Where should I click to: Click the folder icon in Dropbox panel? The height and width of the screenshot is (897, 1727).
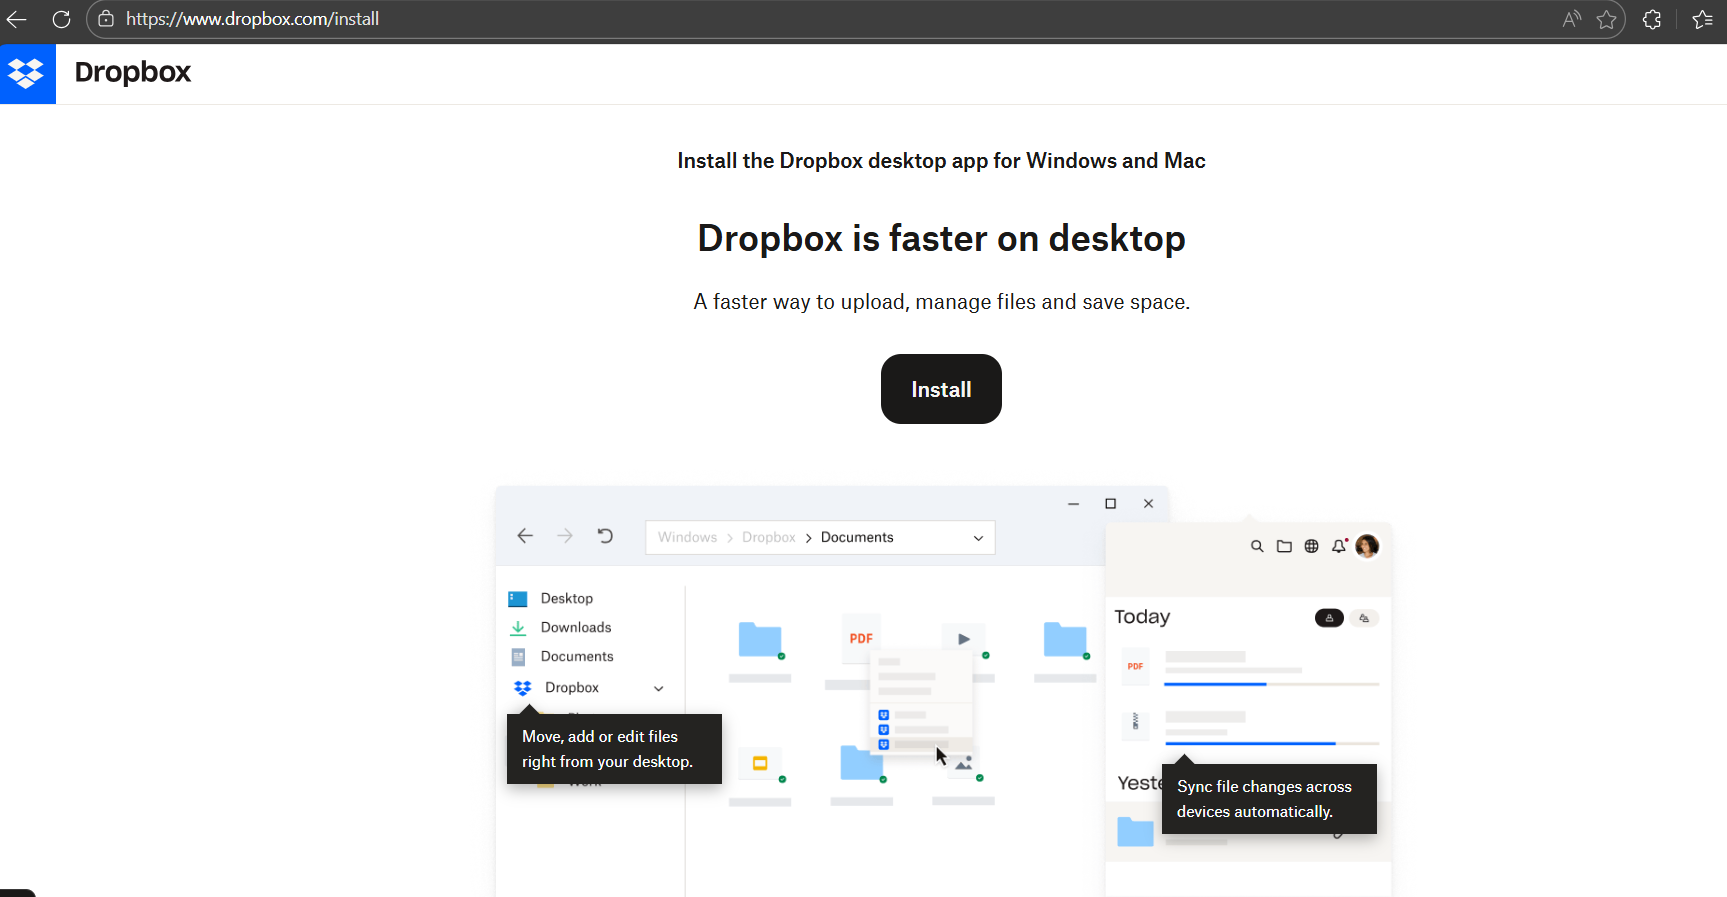[x=1284, y=546]
